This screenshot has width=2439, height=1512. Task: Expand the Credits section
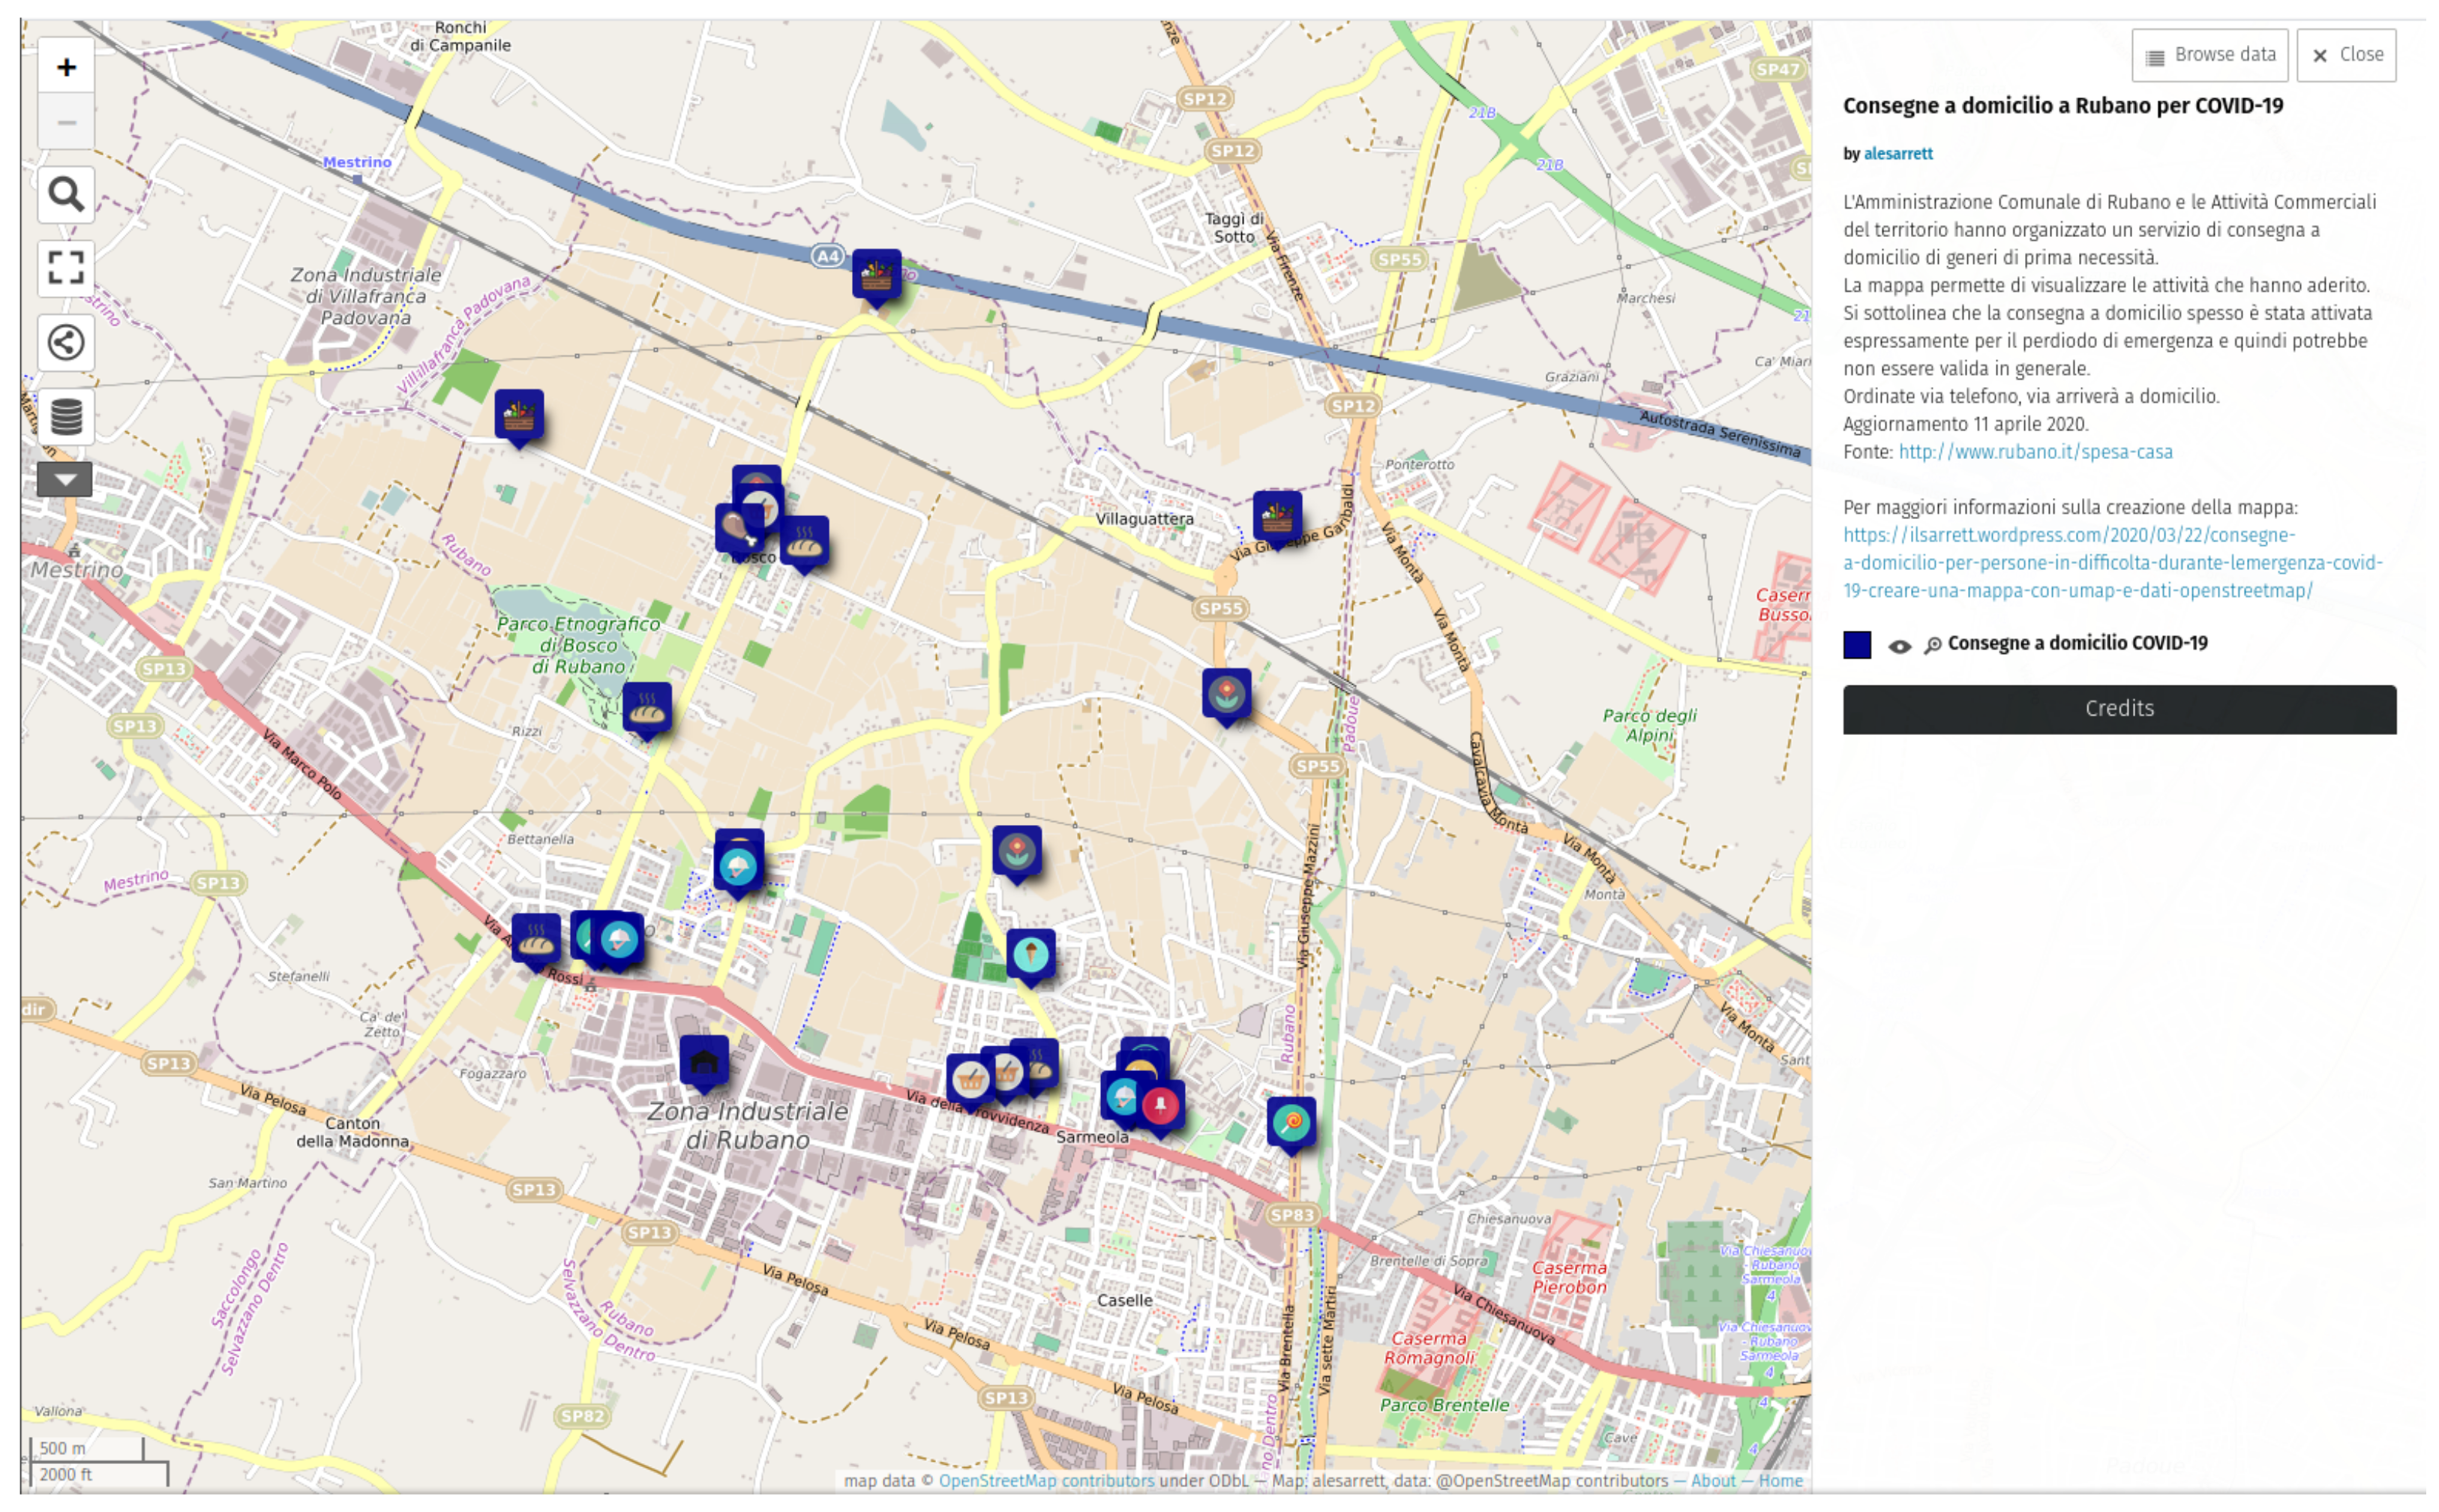[2118, 709]
